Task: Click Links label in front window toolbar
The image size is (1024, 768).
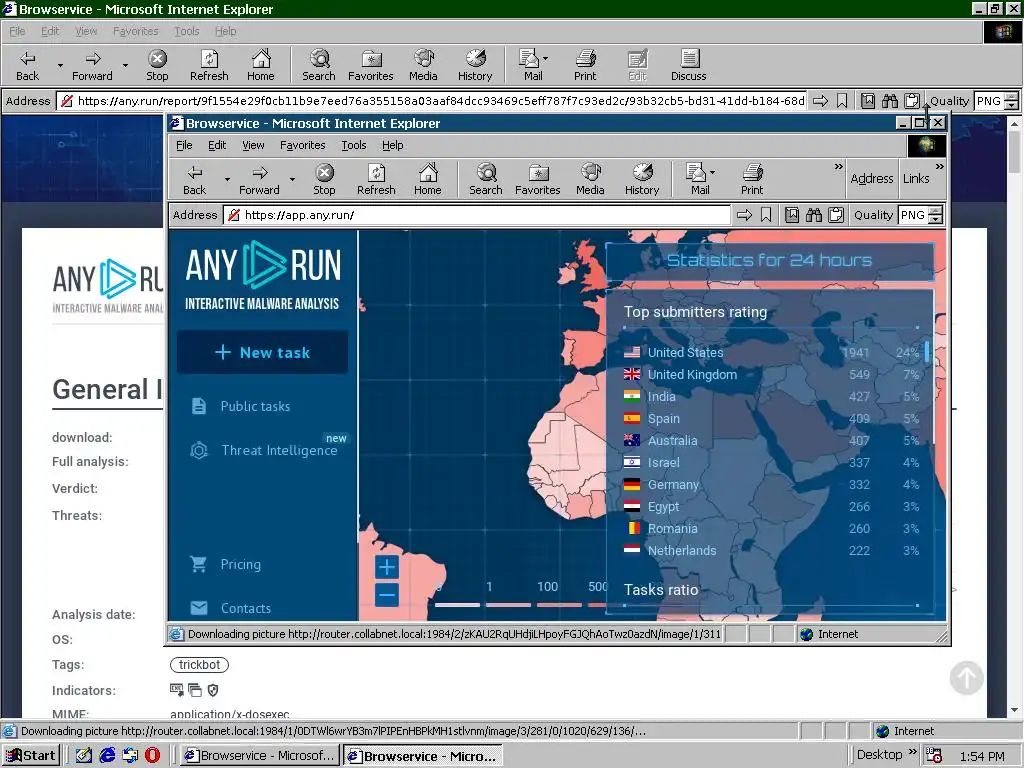Action: 916,179
